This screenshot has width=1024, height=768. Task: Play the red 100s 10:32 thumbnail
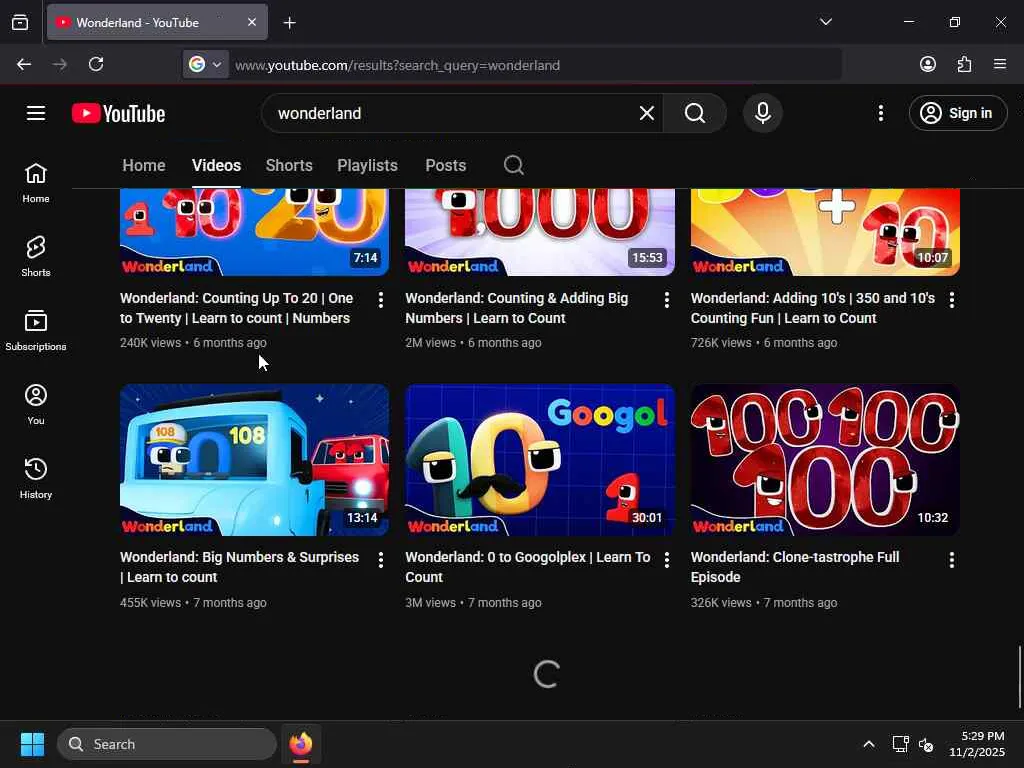(x=825, y=460)
